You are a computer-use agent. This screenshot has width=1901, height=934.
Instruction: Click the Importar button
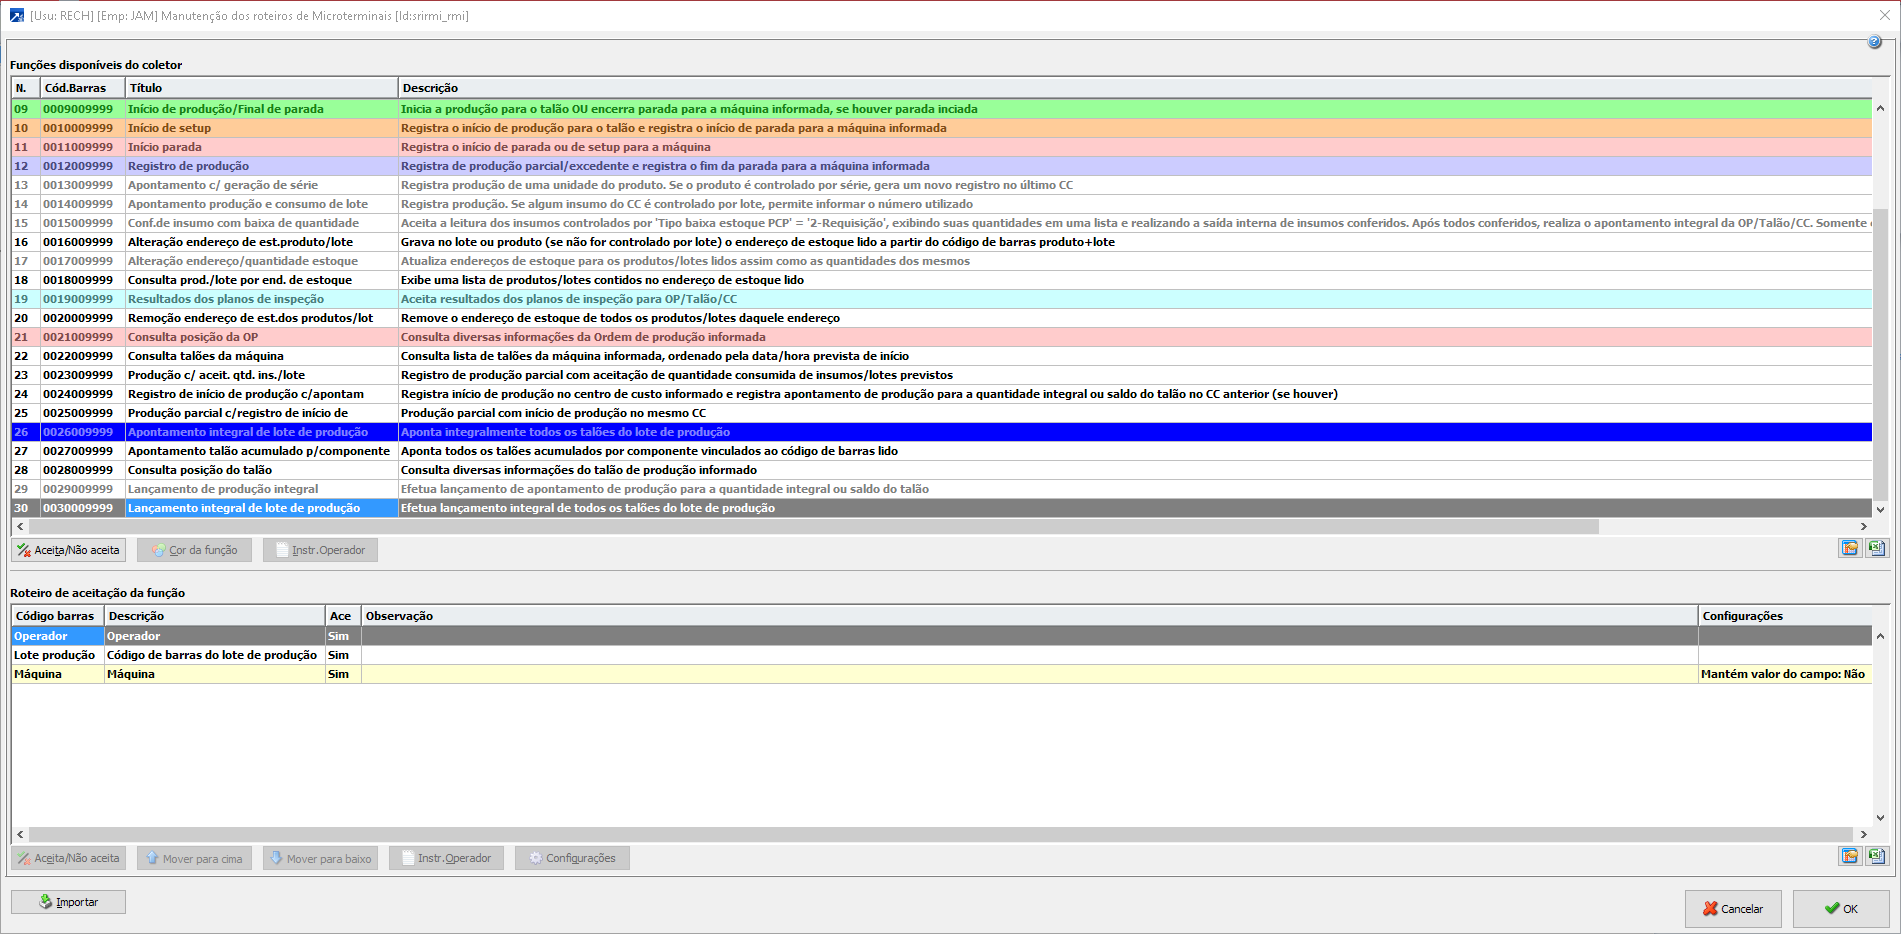click(x=69, y=902)
